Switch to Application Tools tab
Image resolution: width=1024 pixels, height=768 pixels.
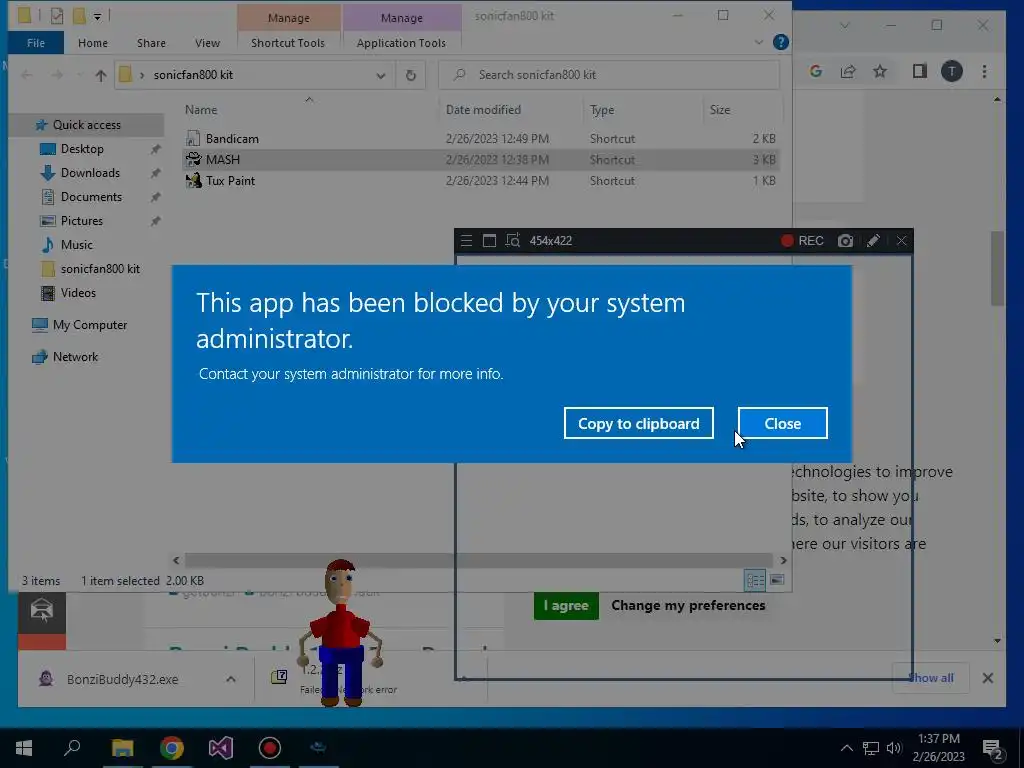tap(401, 42)
